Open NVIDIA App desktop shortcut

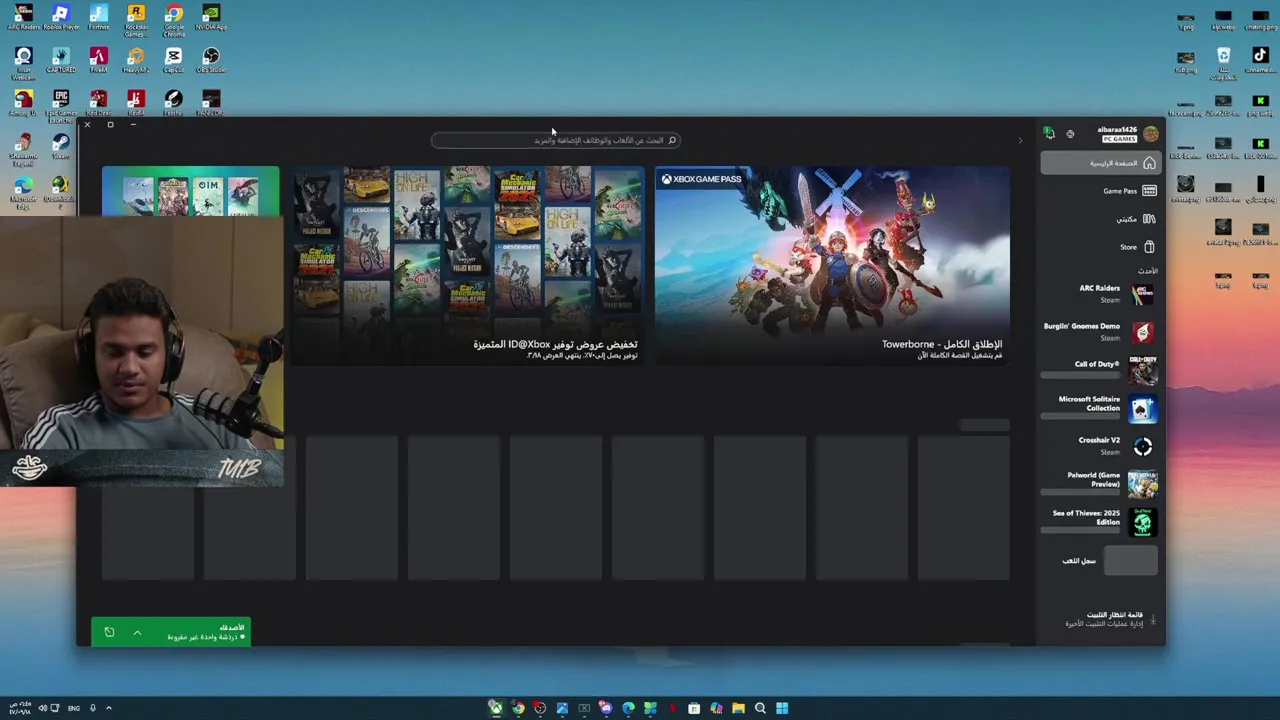(211, 17)
